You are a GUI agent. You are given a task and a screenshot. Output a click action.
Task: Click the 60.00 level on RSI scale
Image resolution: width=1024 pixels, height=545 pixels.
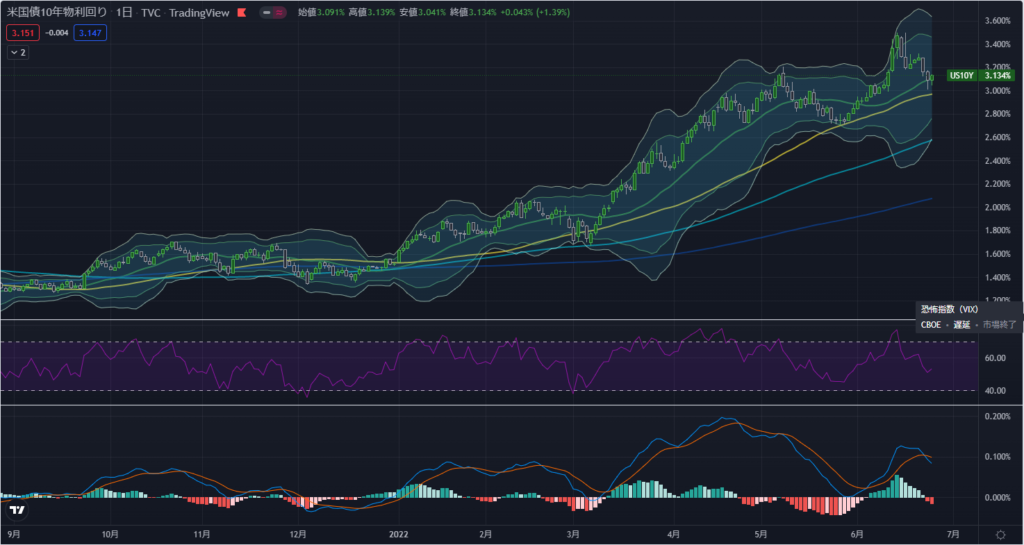coord(995,357)
